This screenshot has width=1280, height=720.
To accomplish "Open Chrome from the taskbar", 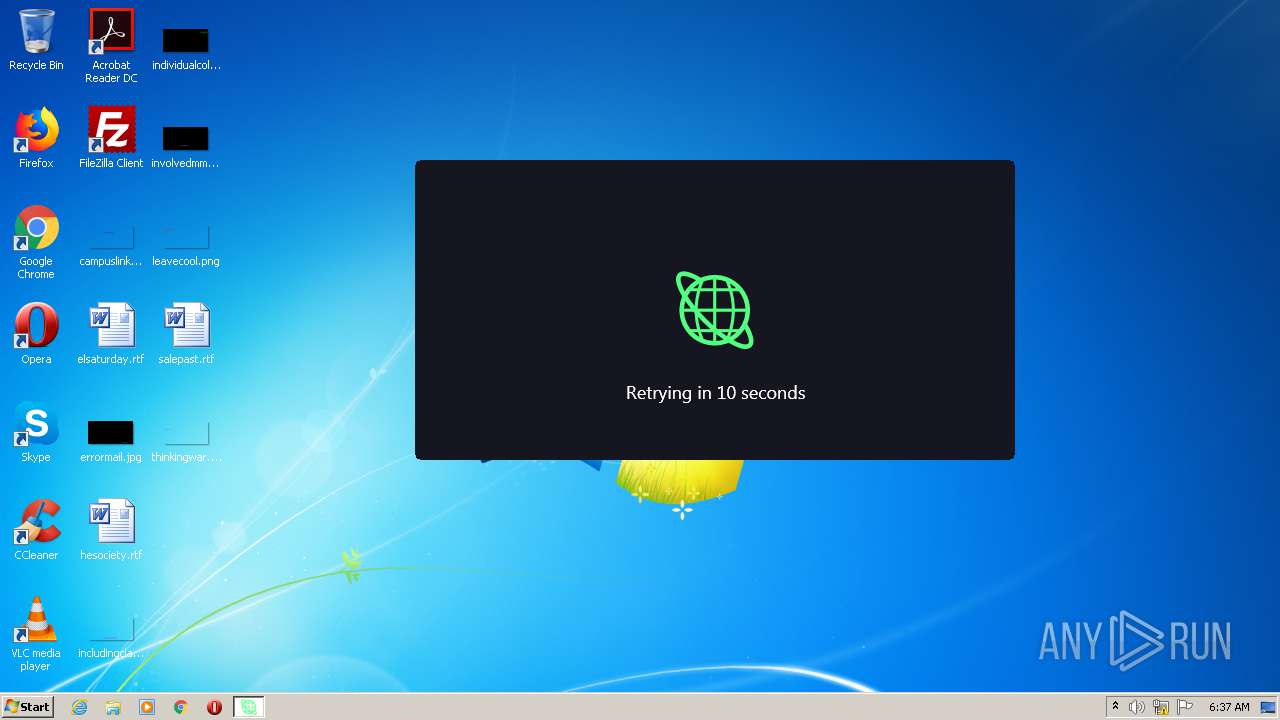I will coord(181,707).
